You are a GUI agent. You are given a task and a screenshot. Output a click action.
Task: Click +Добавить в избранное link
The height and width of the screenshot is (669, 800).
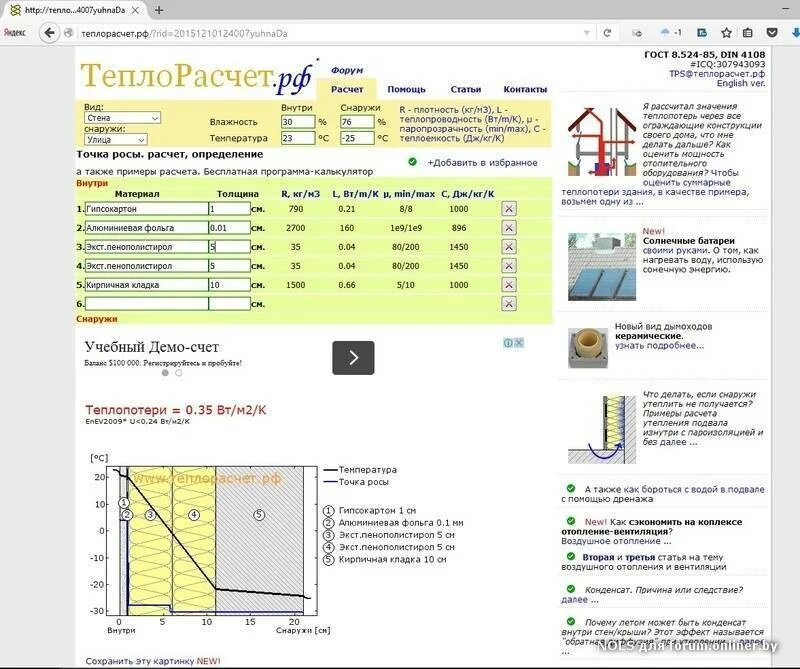(x=482, y=163)
